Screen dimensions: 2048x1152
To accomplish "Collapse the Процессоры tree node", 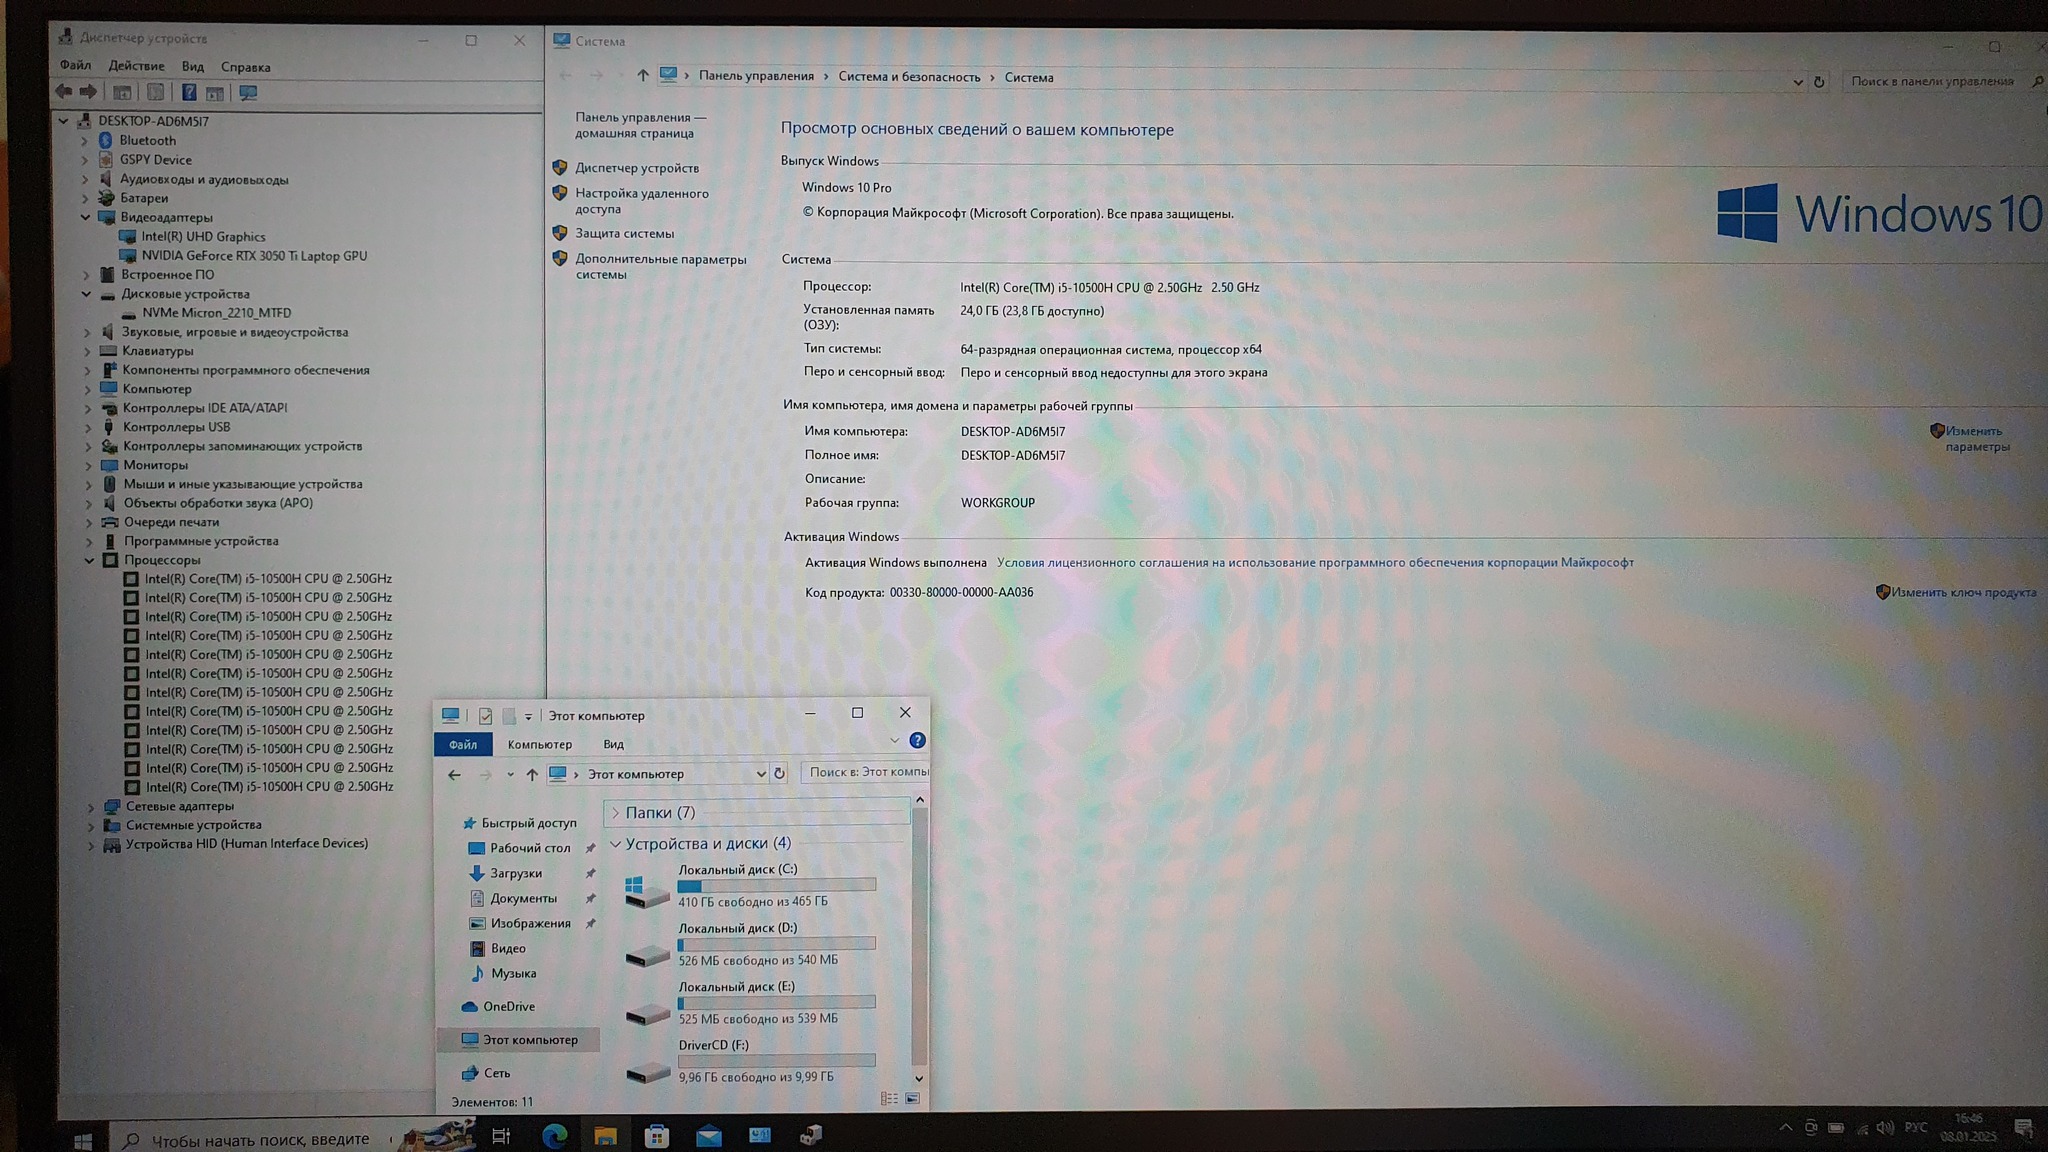I will [90, 560].
